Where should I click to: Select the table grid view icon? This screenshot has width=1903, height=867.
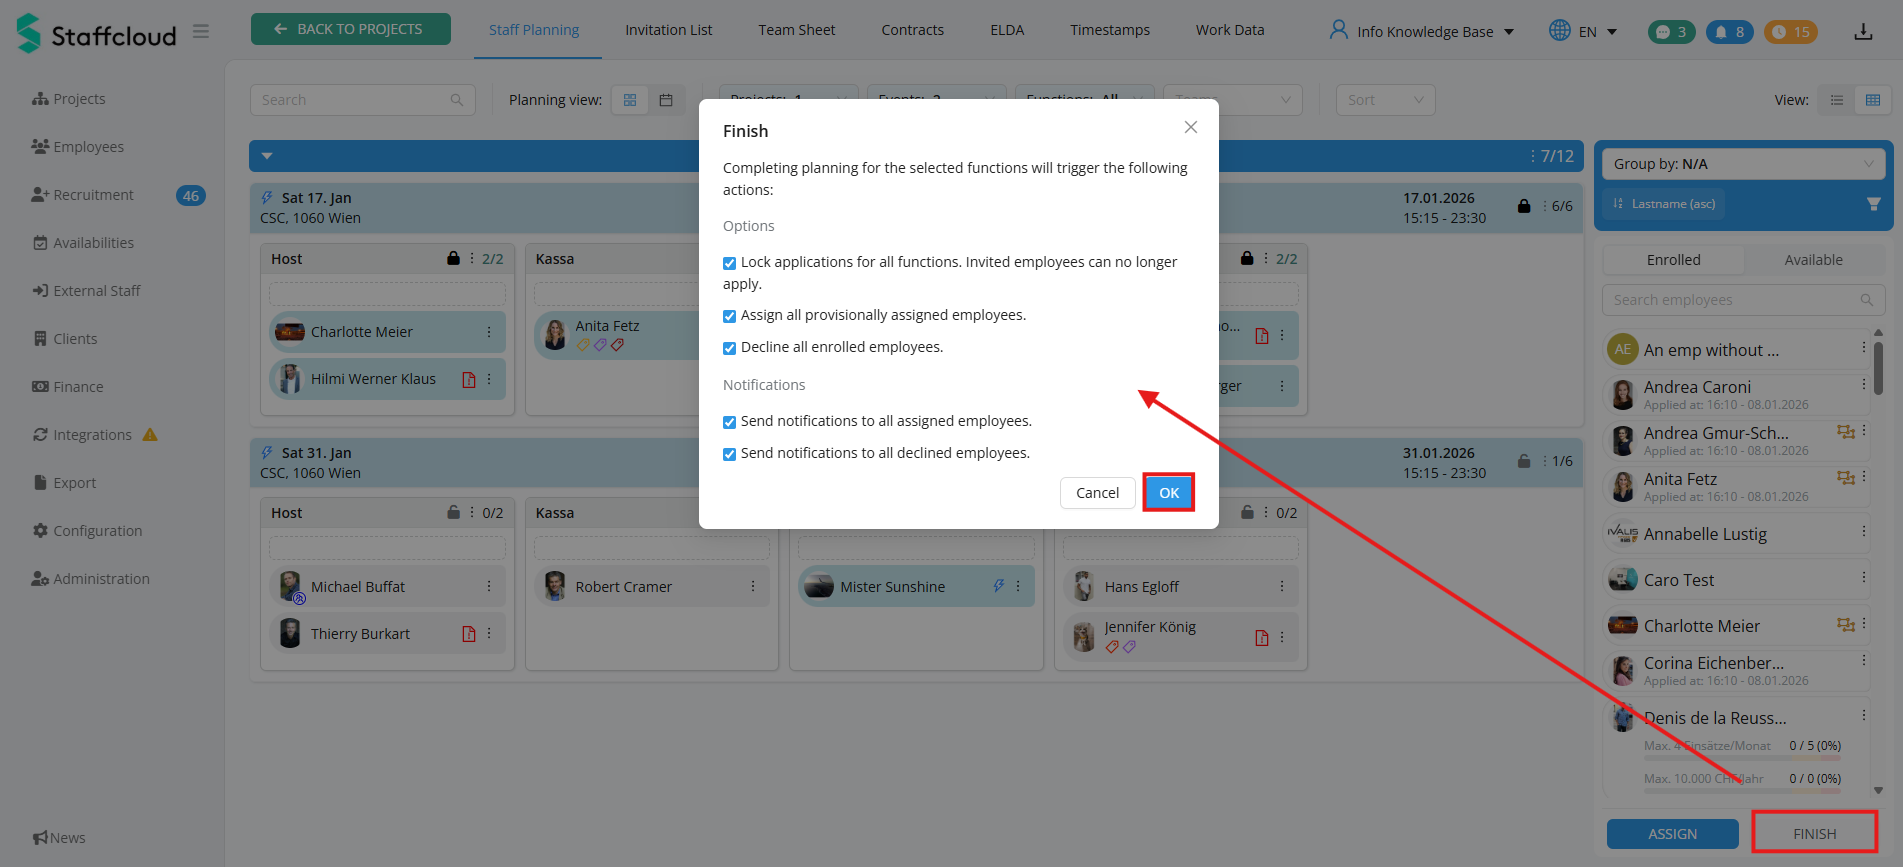tap(1873, 100)
